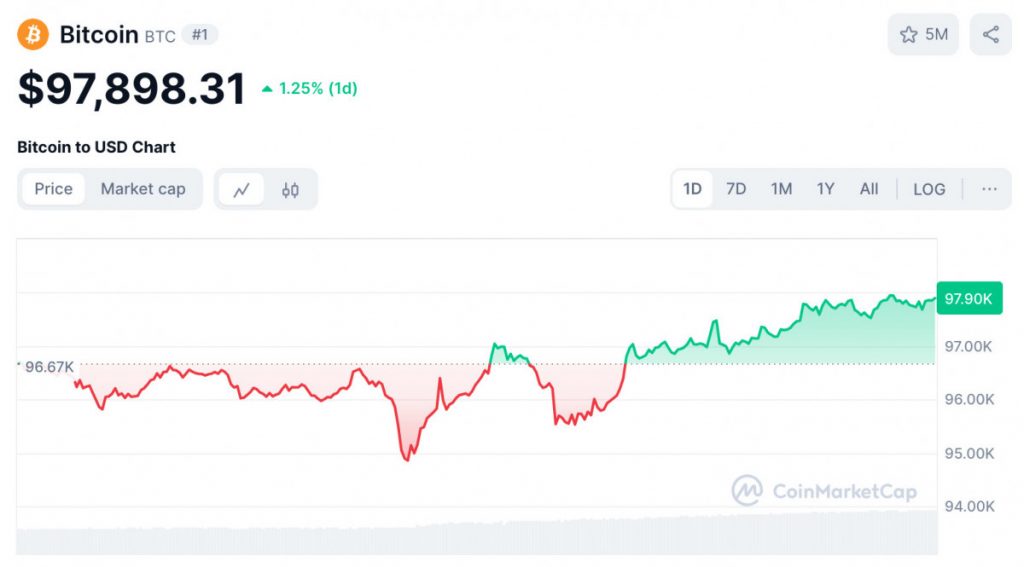Add Bitcoin to watchlist via star button
Screen dimensions: 1024x567
click(923, 35)
